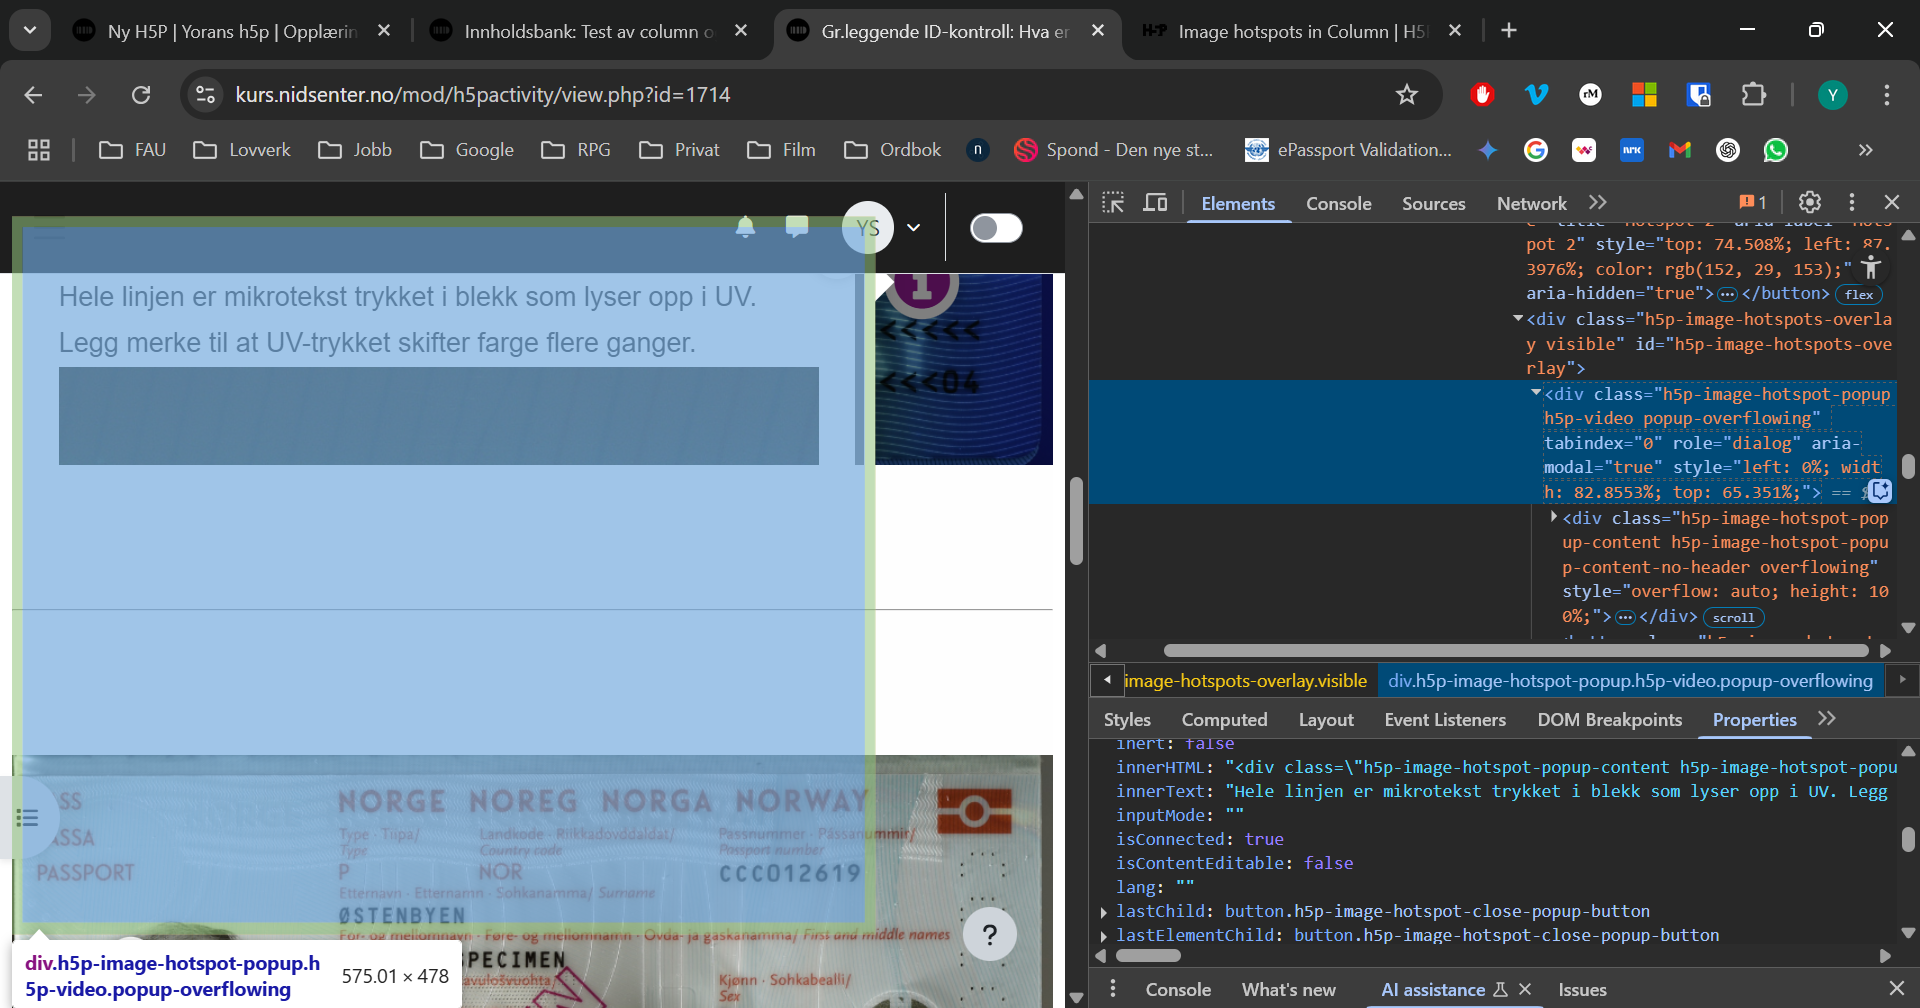This screenshot has height=1008, width=1920.
Task: Open the Gmail bookmark icon
Action: pos(1680,150)
